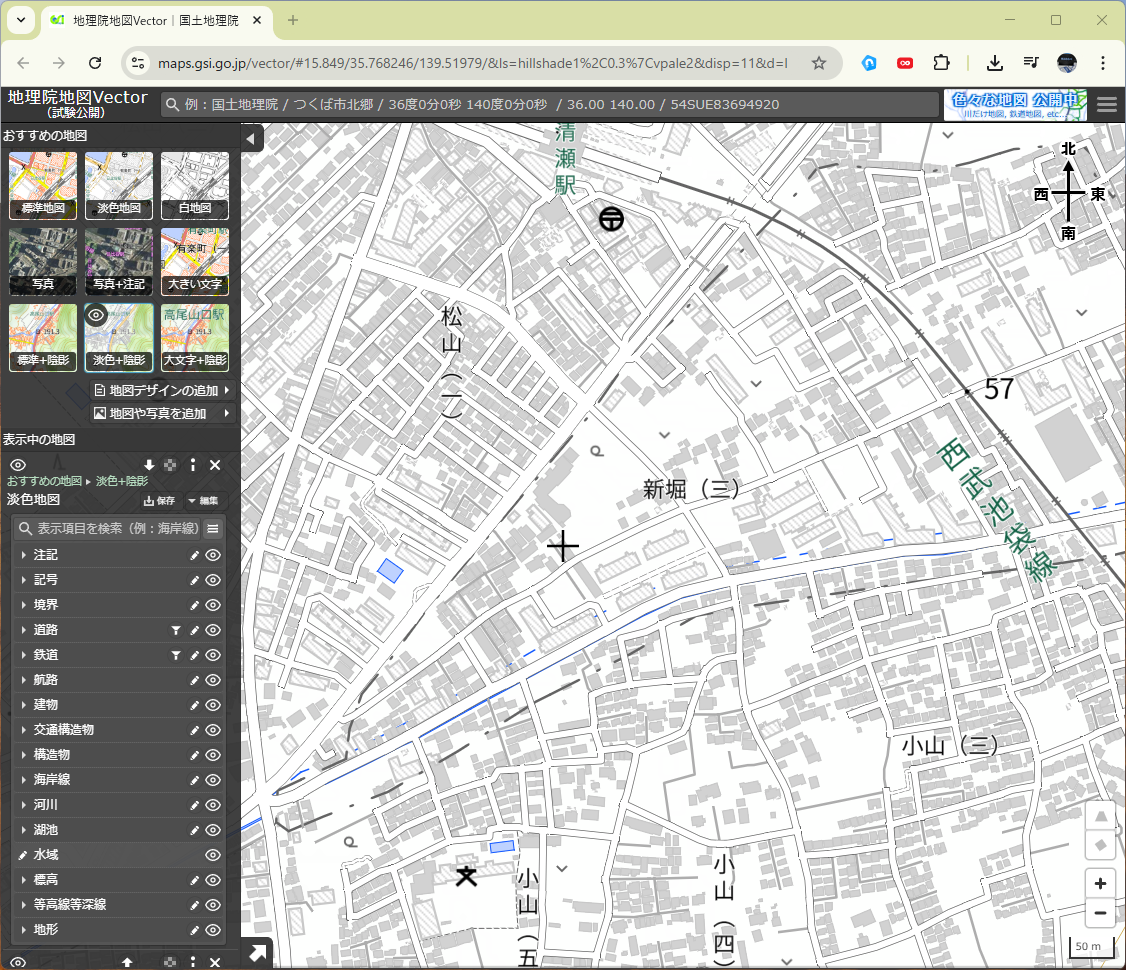Expand the 建物 tree group

(24, 705)
